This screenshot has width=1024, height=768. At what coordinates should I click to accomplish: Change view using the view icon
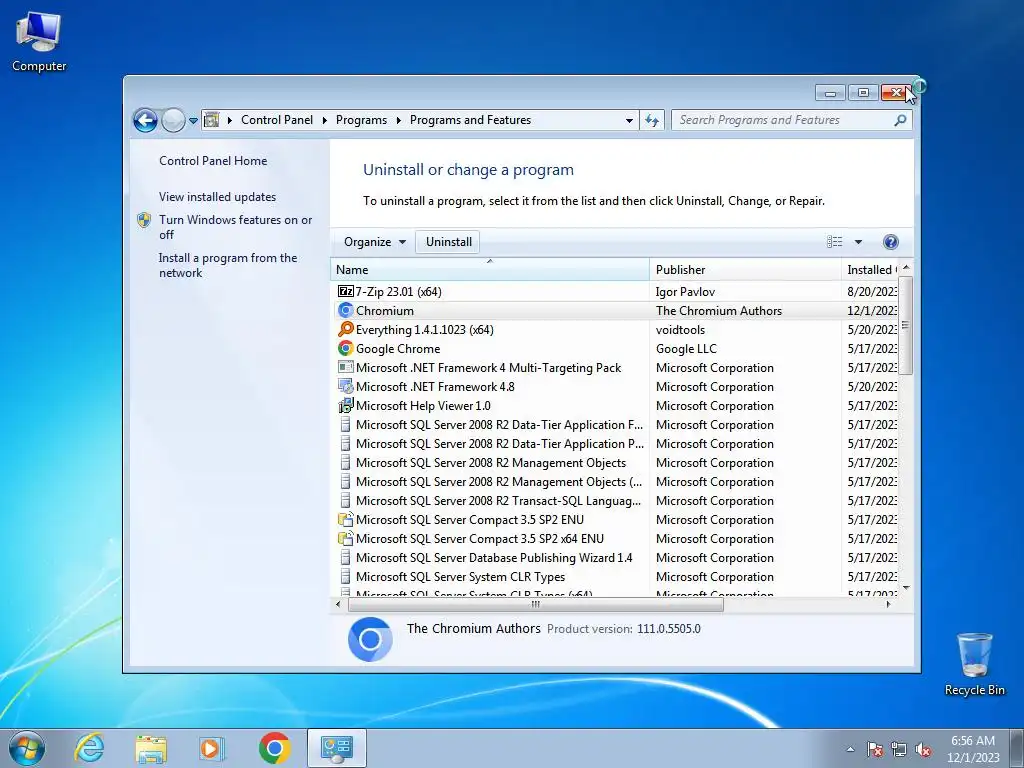[x=835, y=242]
